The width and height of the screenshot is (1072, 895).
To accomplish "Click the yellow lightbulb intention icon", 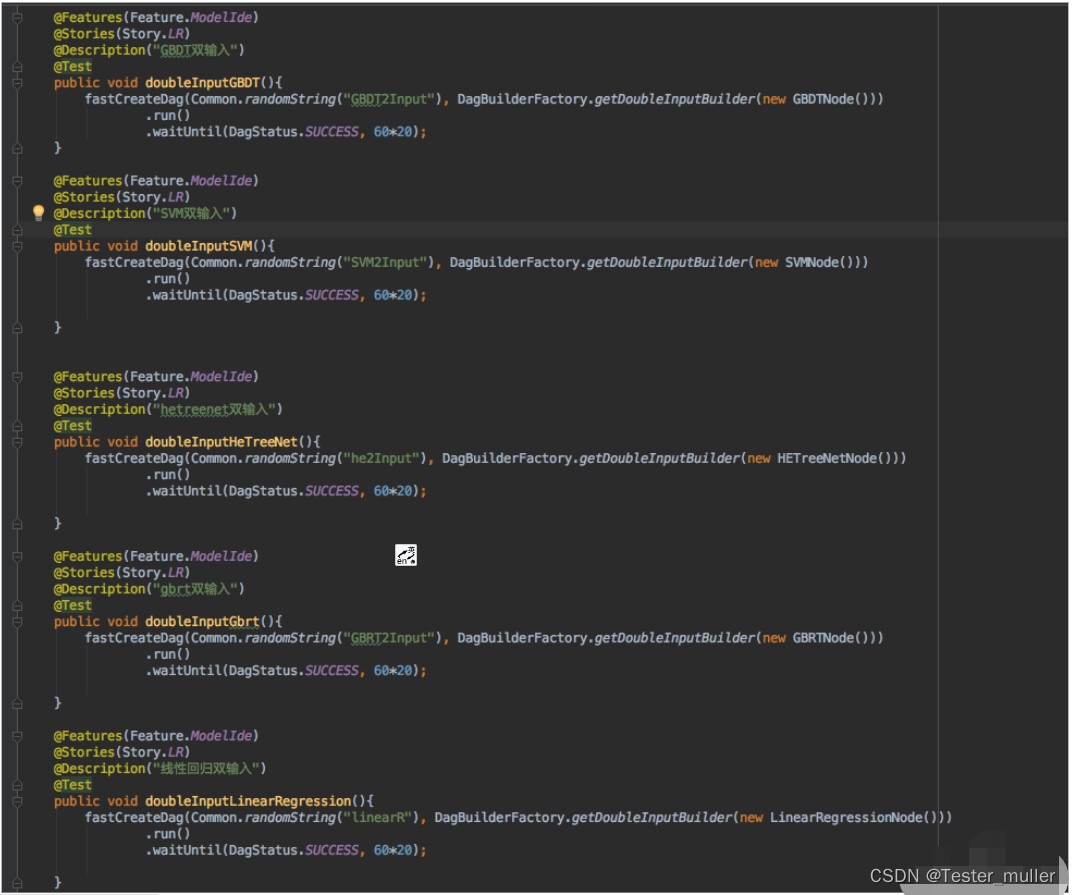I will (38, 213).
